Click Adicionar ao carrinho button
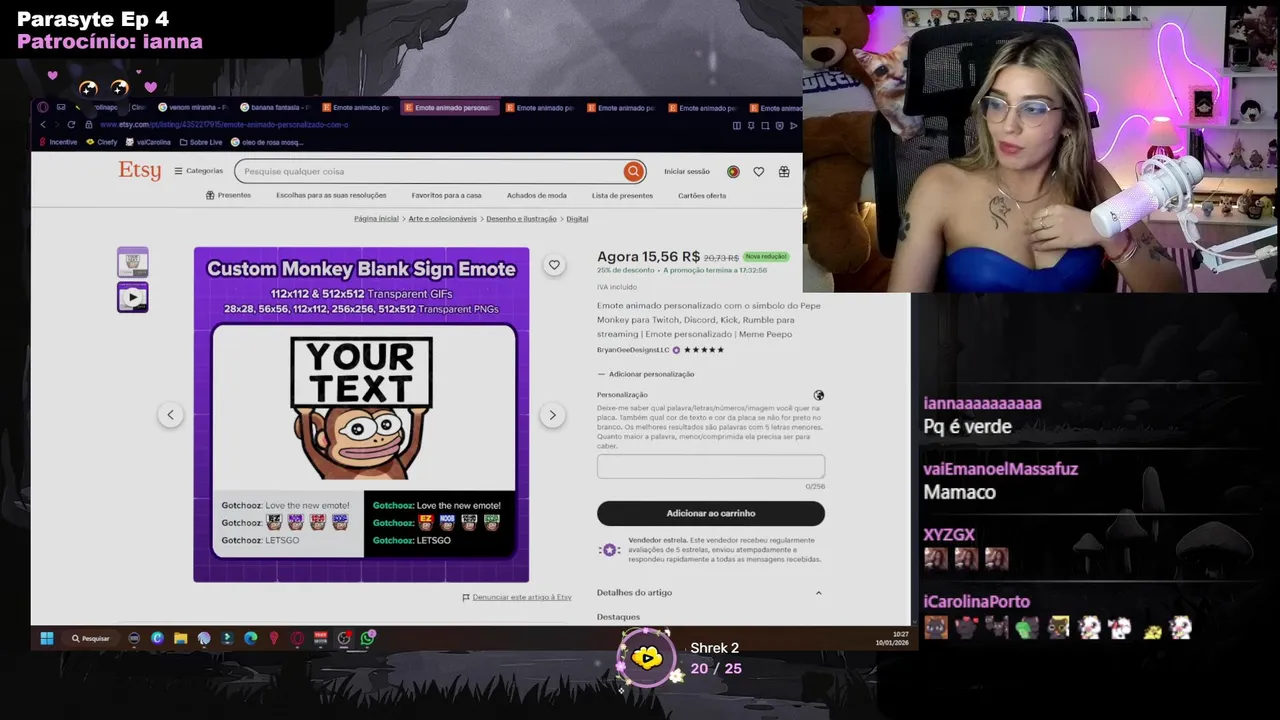 coord(711,513)
